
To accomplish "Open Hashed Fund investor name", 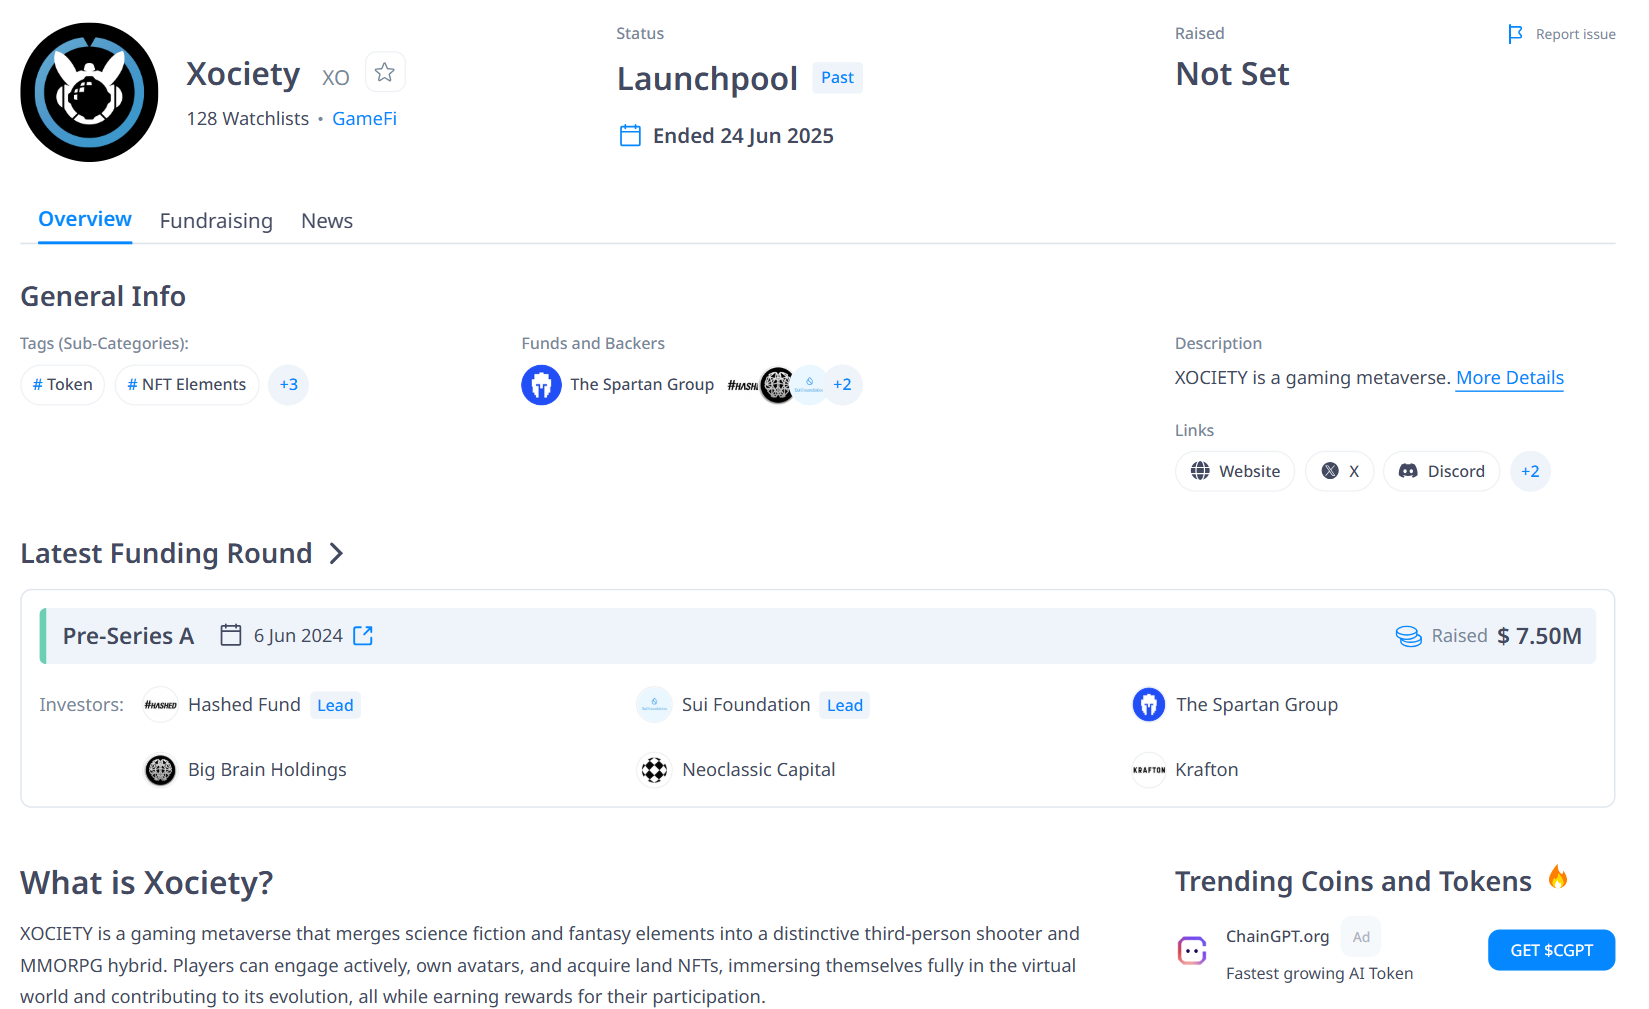I will pyautogui.click(x=244, y=705).
